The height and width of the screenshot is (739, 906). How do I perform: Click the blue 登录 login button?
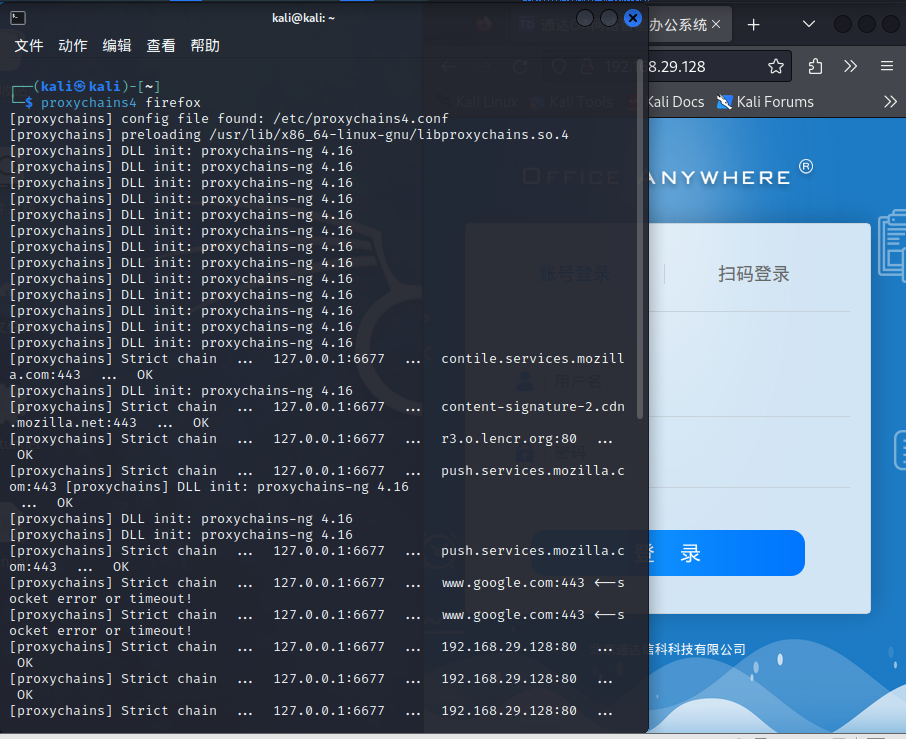pyautogui.click(x=723, y=552)
